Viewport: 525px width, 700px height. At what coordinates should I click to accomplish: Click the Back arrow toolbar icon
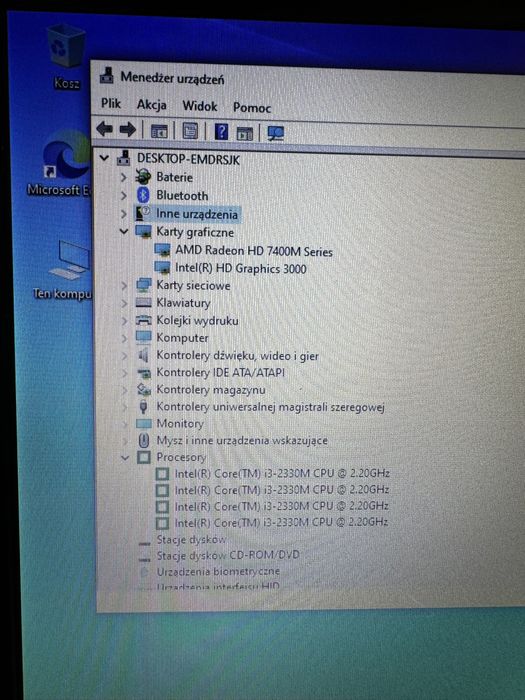tap(104, 129)
